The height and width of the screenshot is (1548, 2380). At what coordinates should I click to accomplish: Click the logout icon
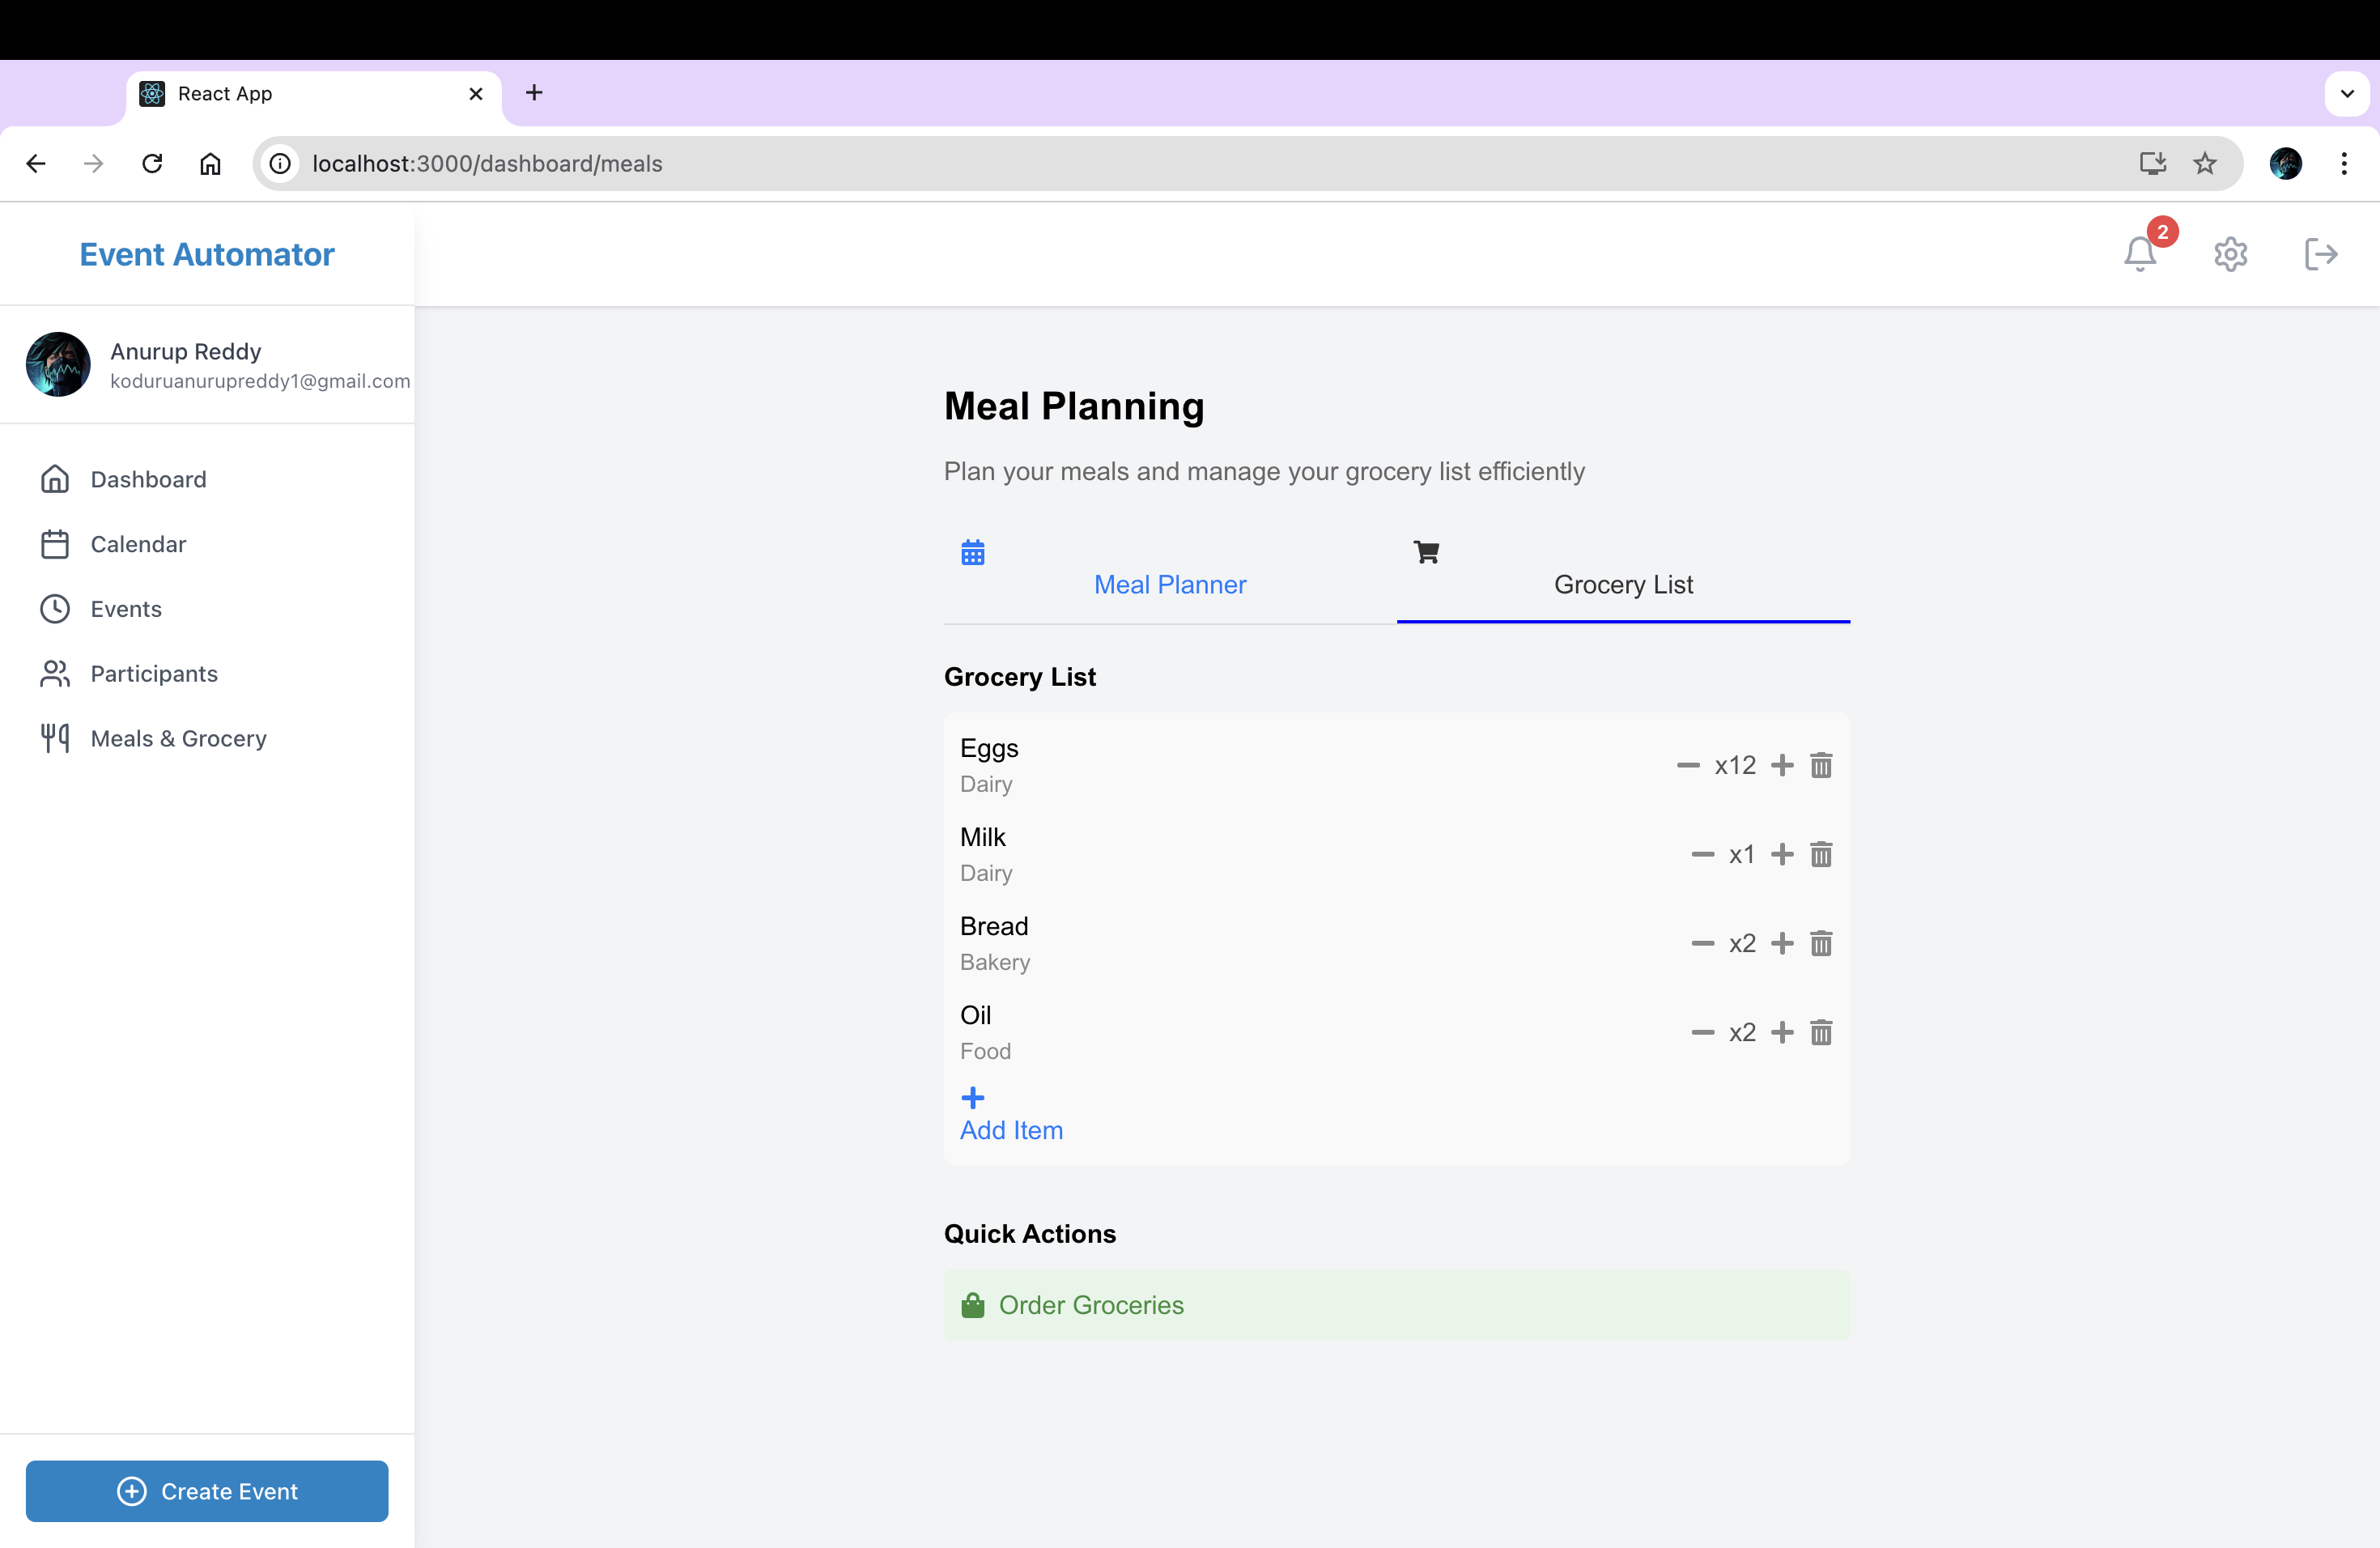click(x=2320, y=254)
